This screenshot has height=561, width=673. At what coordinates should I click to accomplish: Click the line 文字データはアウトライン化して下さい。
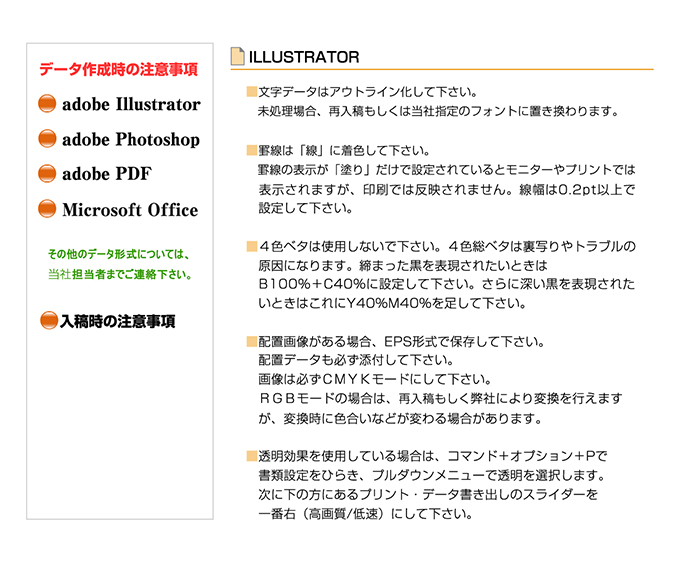click(x=368, y=92)
